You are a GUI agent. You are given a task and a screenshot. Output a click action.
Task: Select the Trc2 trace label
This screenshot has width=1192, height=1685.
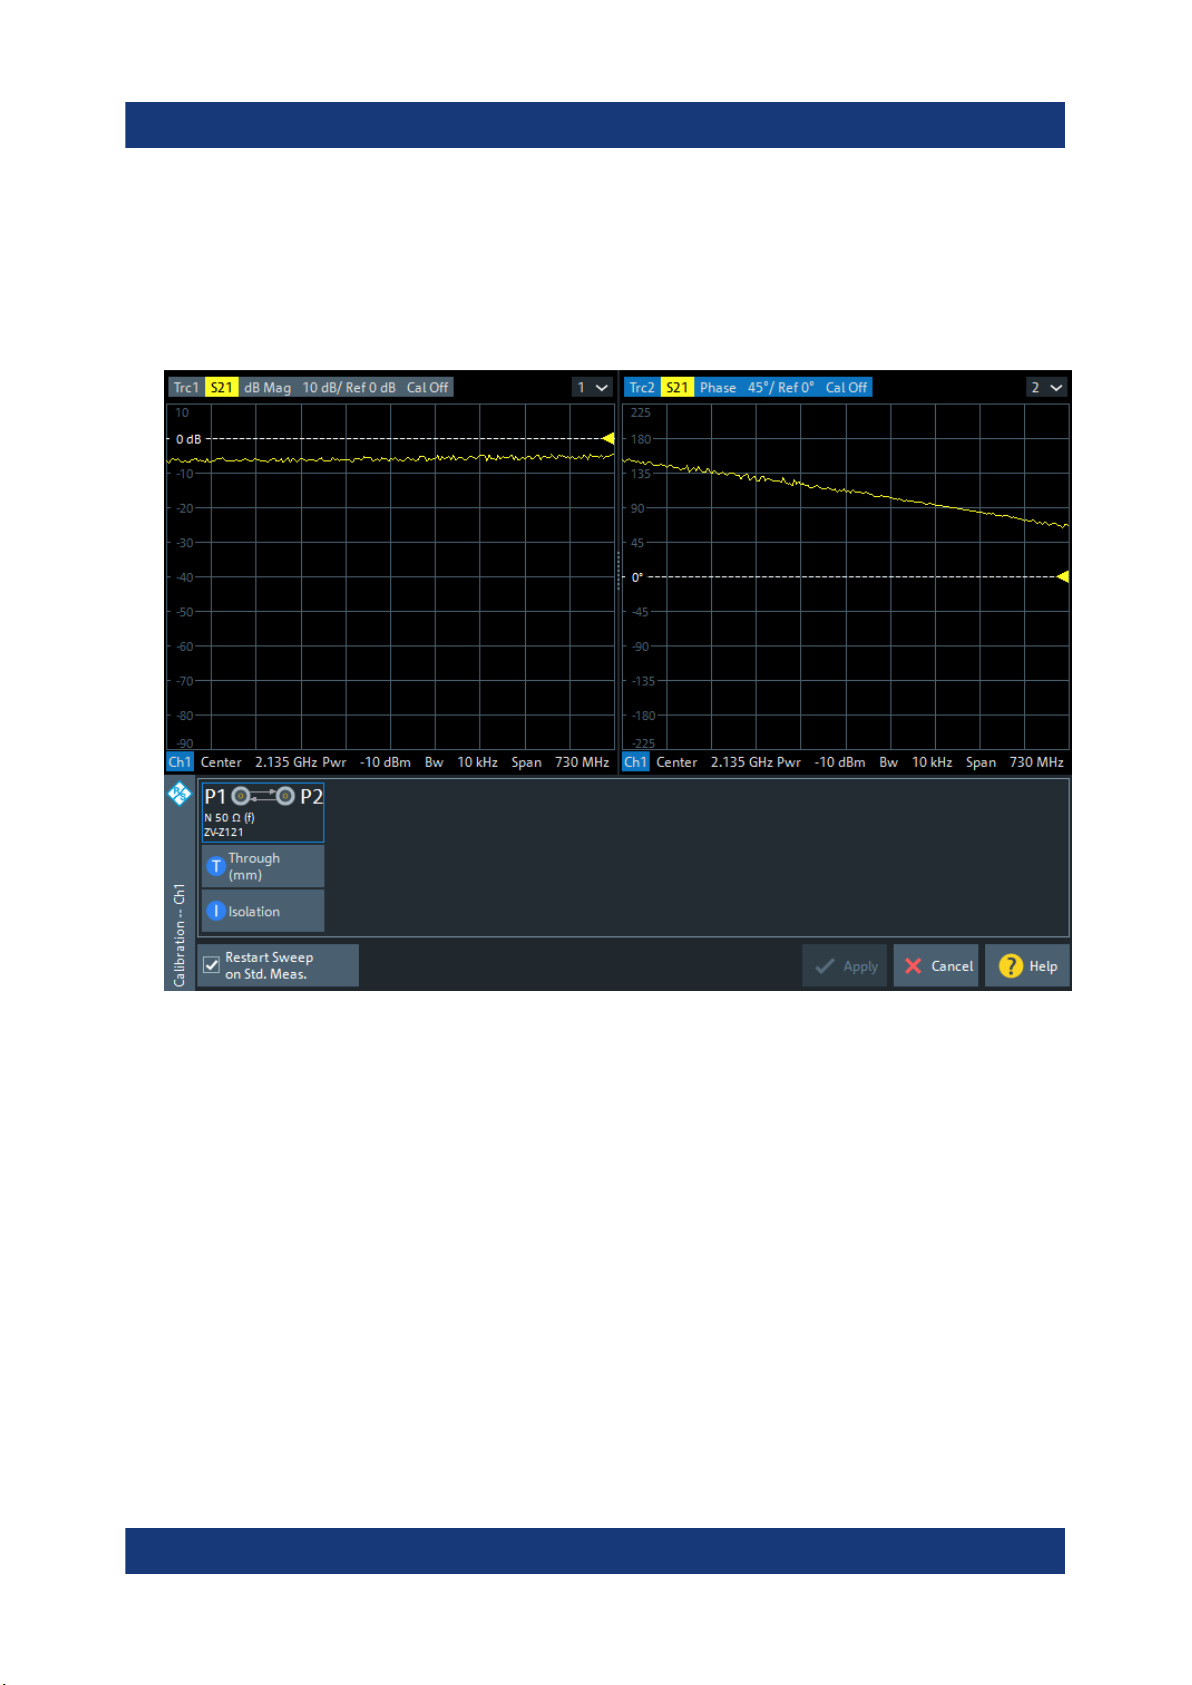click(642, 387)
